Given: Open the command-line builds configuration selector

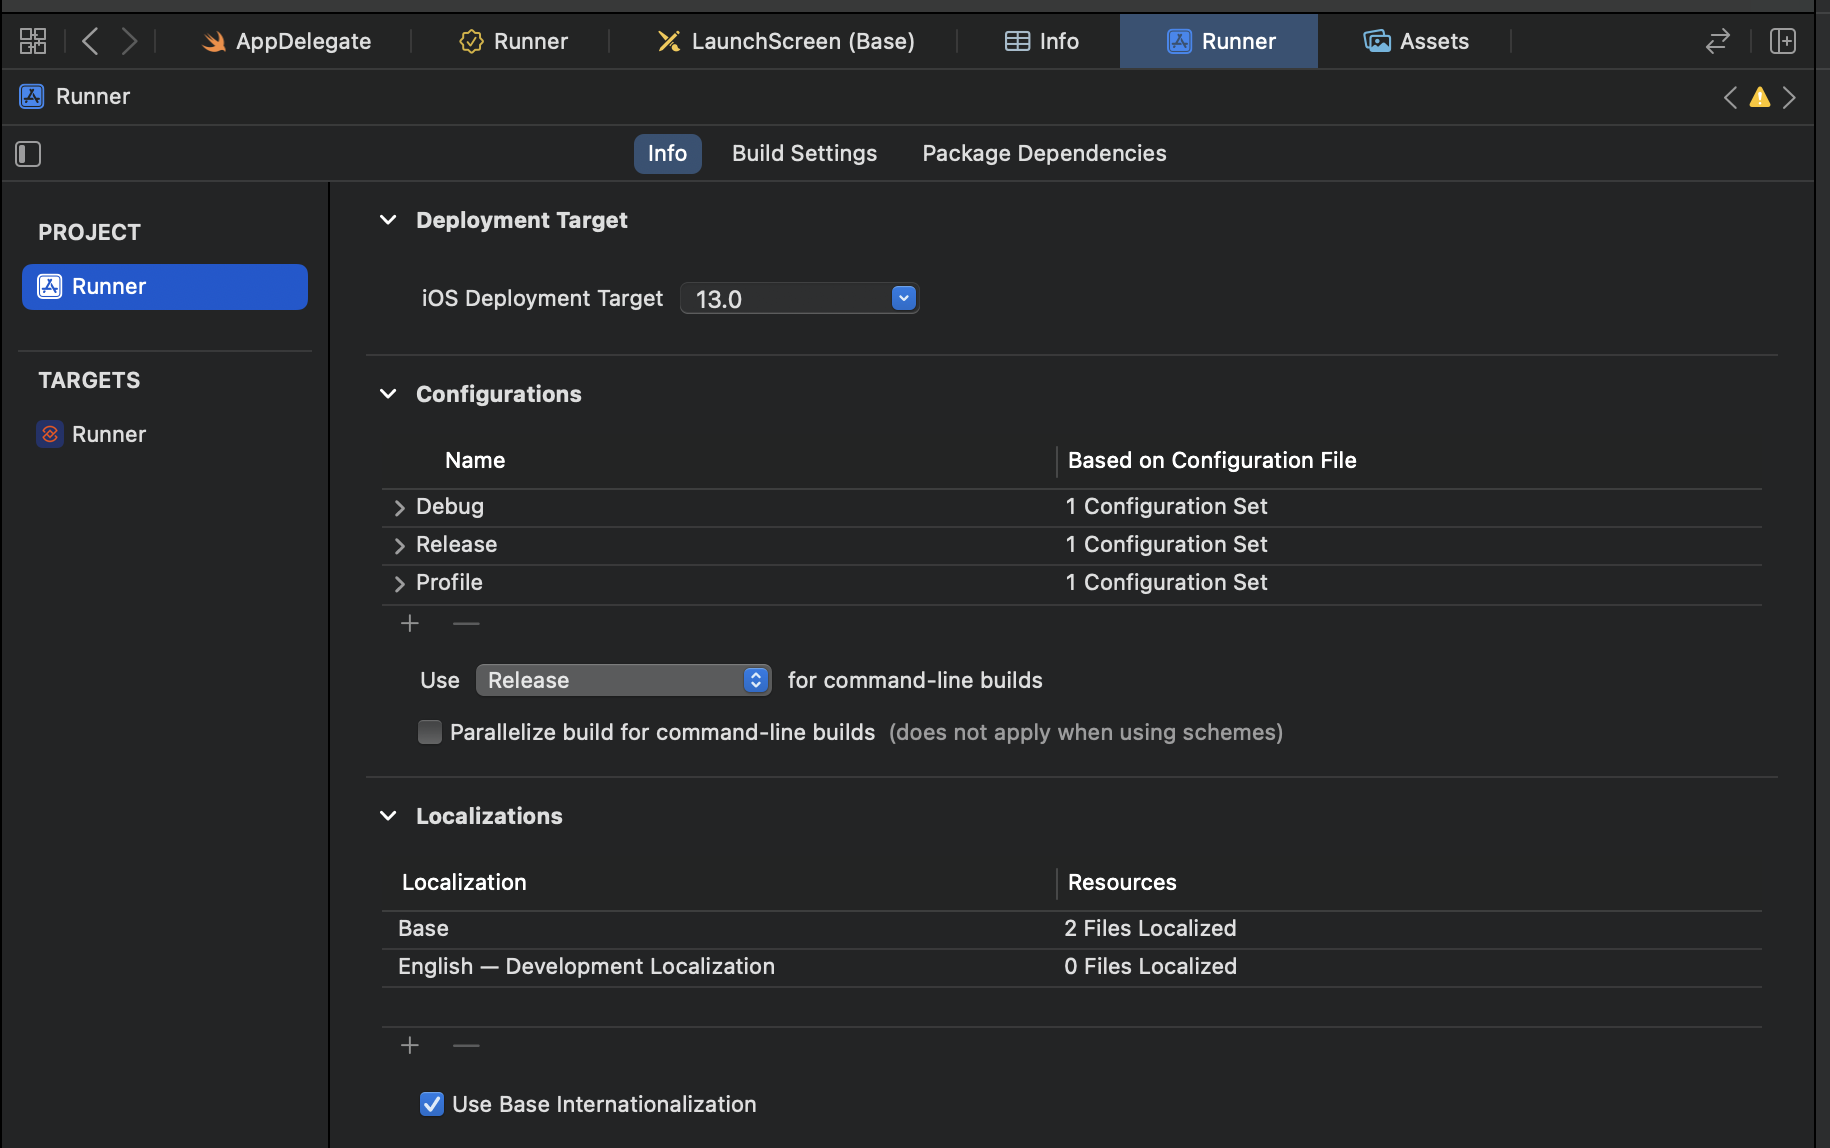Looking at the screenshot, I should pyautogui.click(x=623, y=680).
